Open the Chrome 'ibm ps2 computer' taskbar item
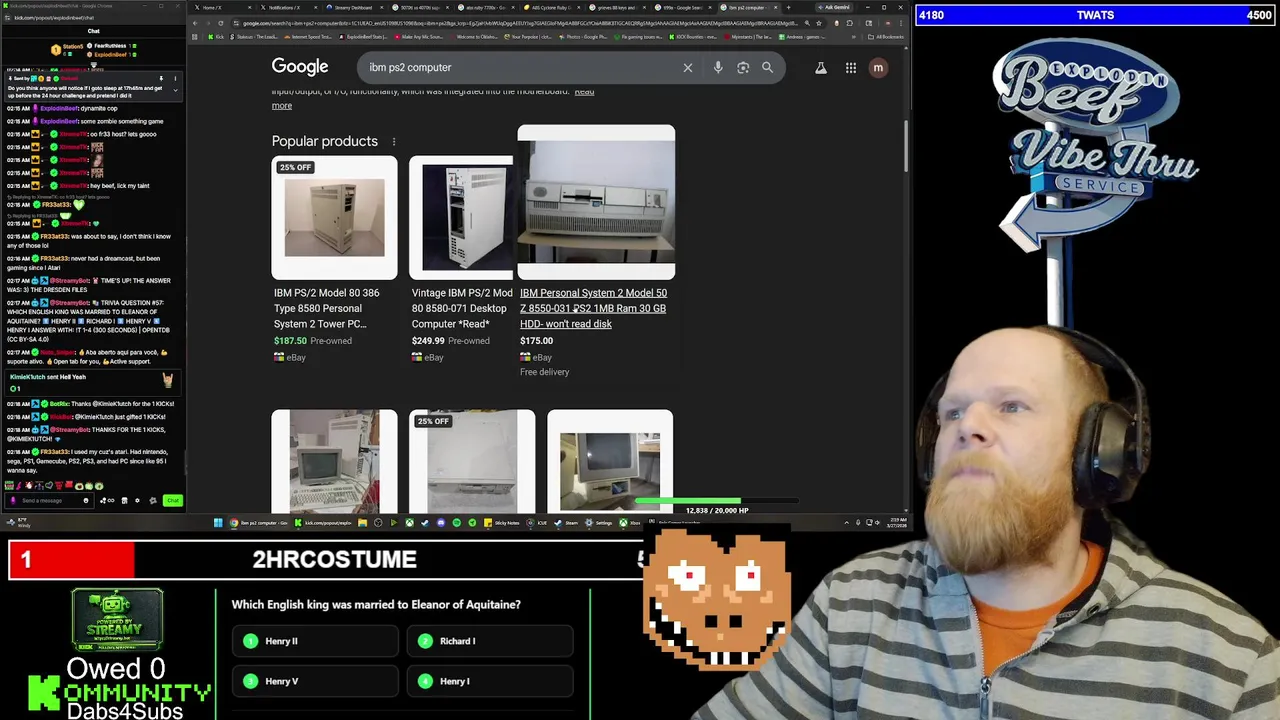This screenshot has width=1280, height=720. [x=259, y=522]
